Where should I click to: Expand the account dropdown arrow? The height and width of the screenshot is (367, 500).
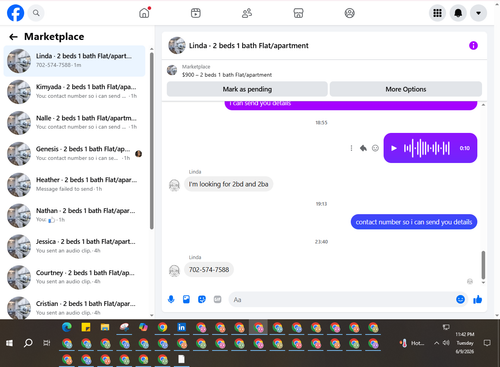point(478,13)
